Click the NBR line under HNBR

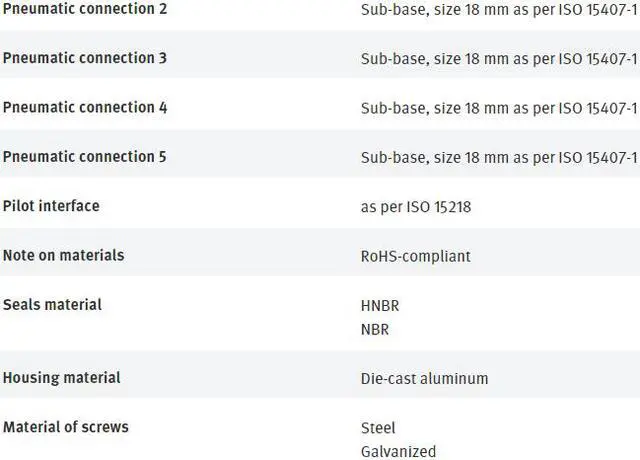(x=375, y=329)
